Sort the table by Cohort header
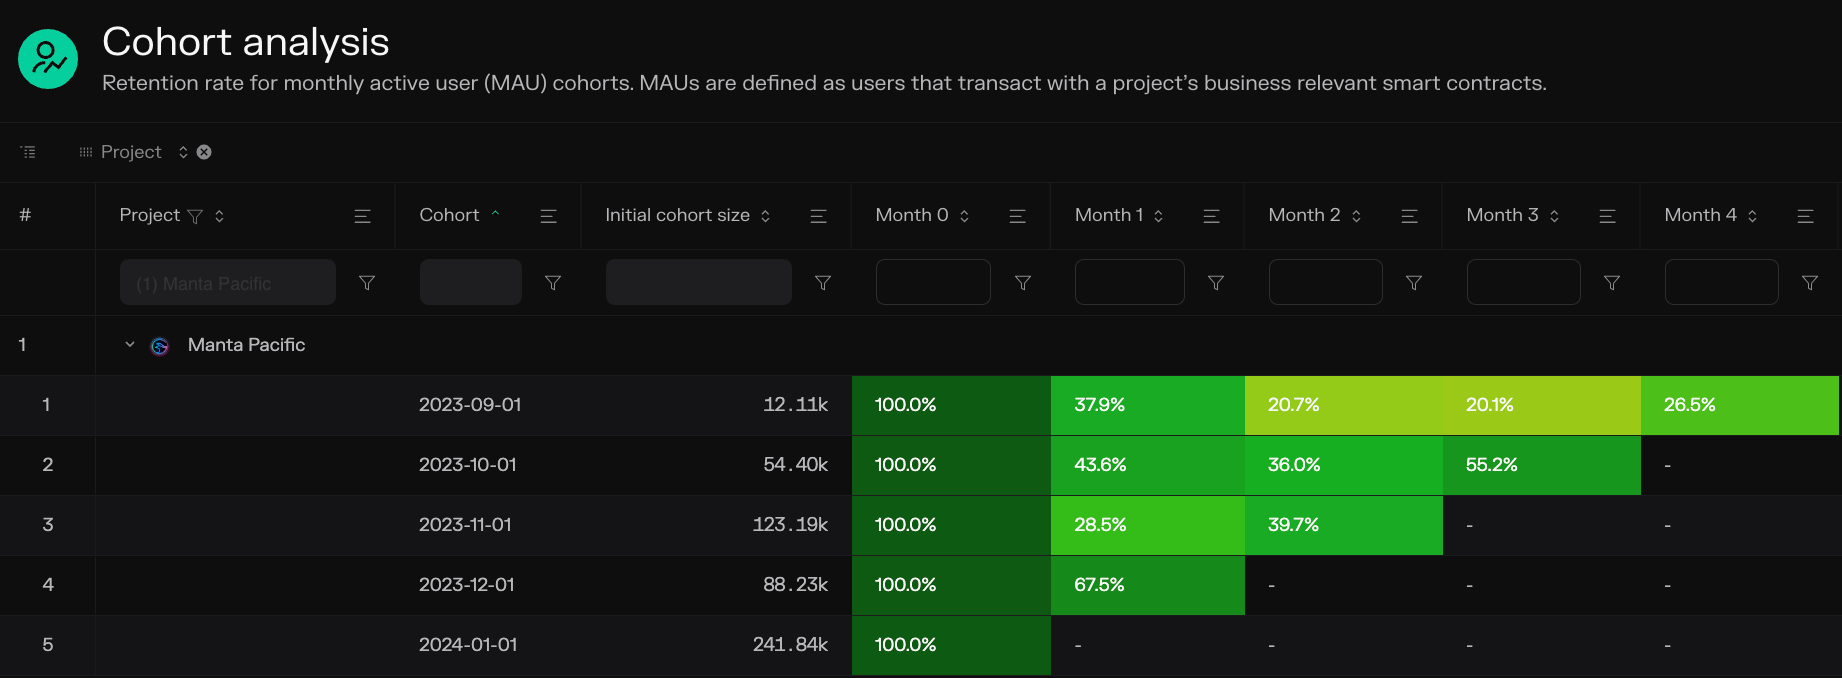 tap(449, 215)
